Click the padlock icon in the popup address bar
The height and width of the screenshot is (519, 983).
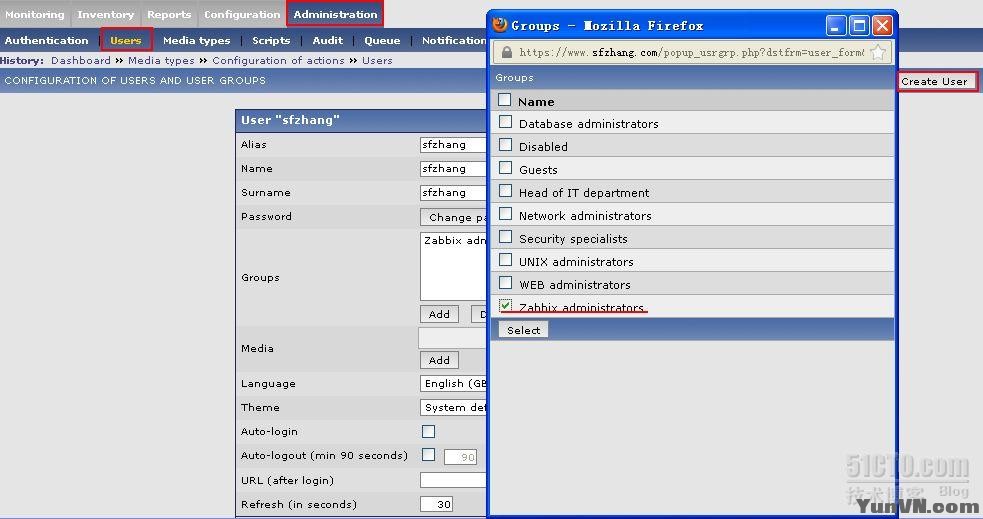click(x=507, y=52)
